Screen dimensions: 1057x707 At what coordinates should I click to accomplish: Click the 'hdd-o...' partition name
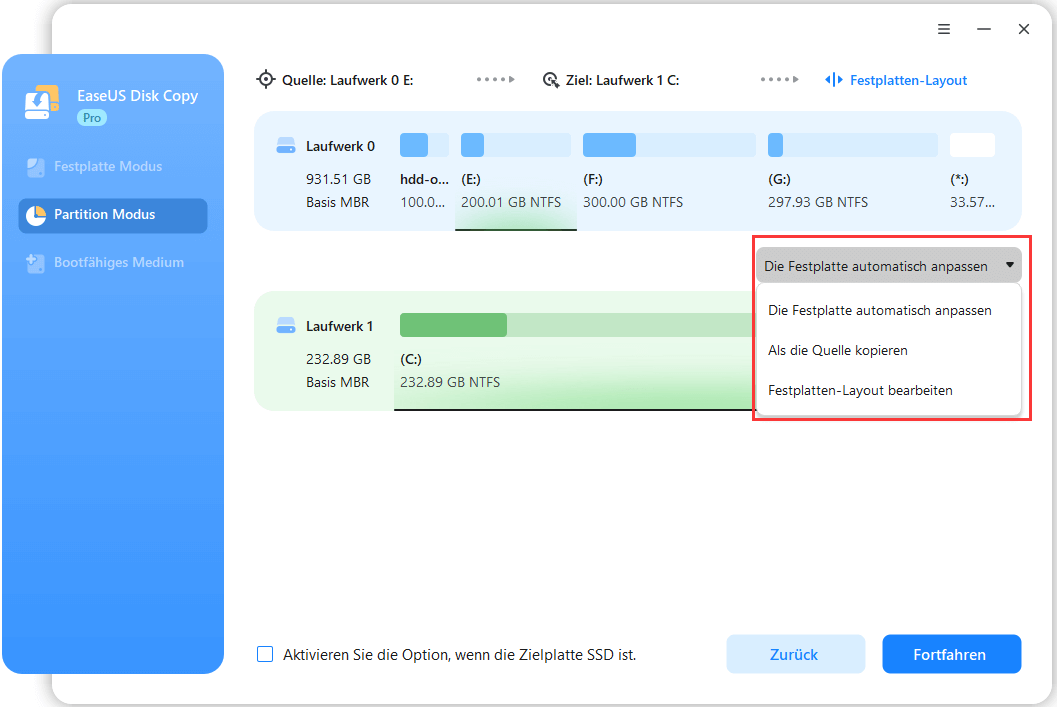click(x=424, y=179)
